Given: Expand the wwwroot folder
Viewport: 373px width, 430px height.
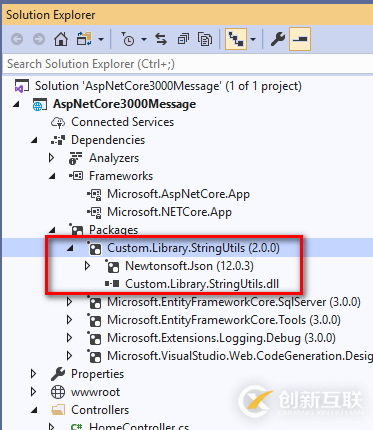Looking at the screenshot, I should [34, 392].
